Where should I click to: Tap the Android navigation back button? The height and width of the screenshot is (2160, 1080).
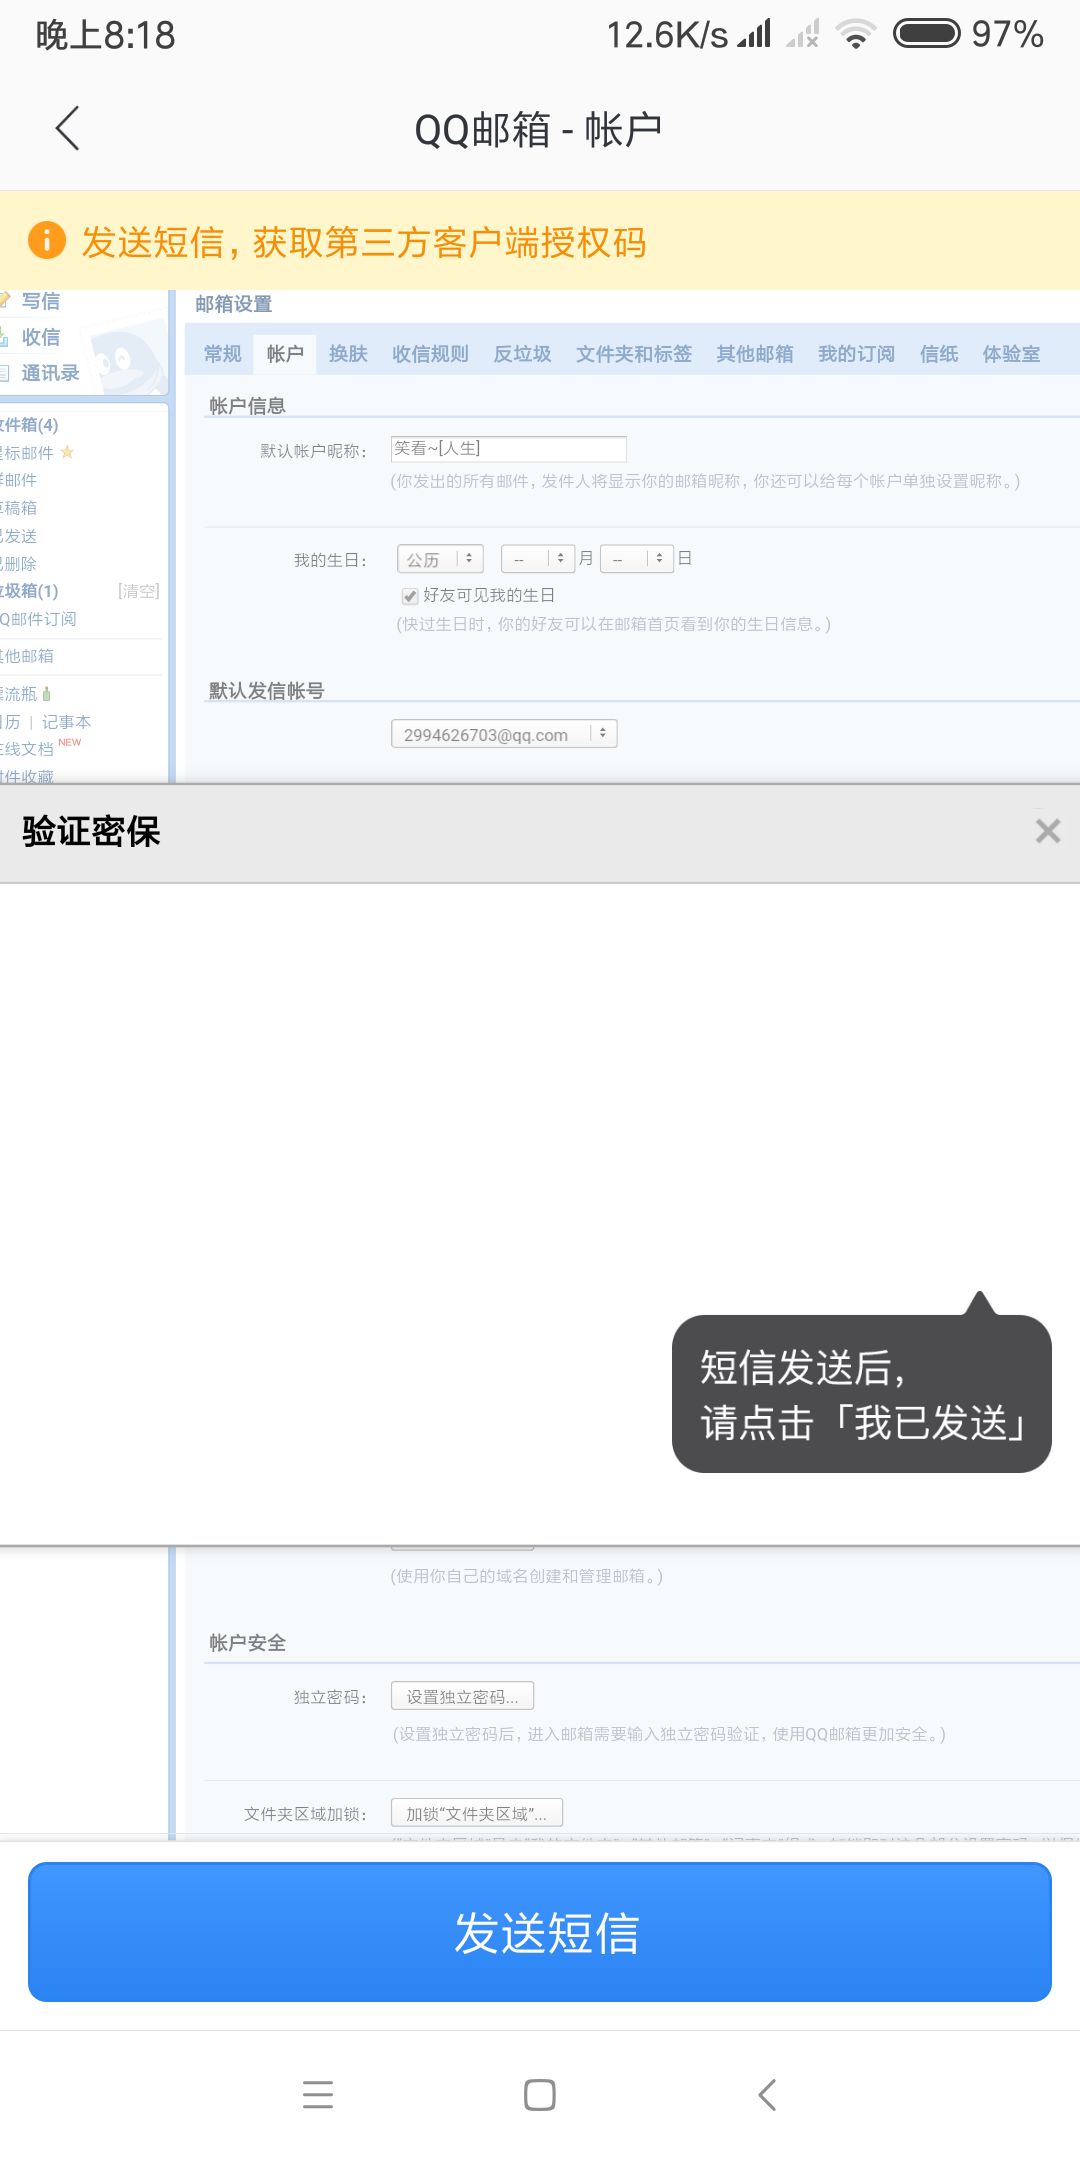click(767, 2094)
